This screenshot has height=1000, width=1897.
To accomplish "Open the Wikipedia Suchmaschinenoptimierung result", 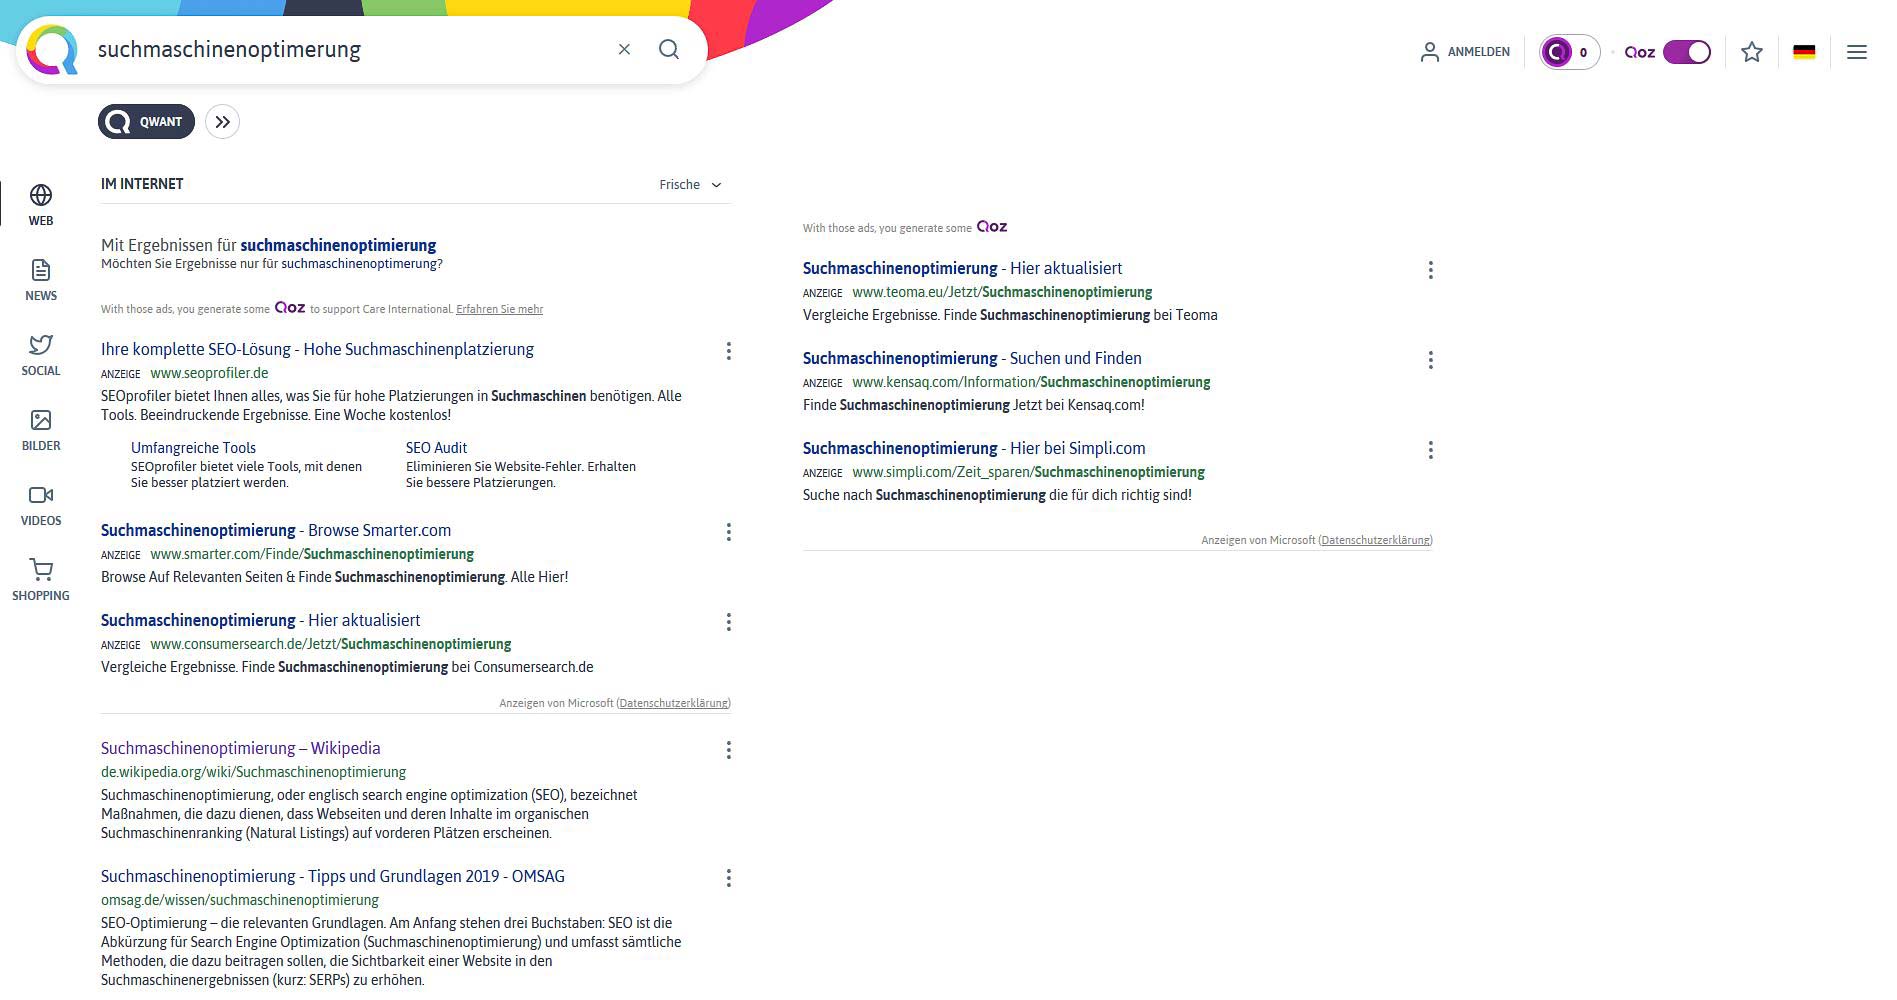I will [240, 748].
